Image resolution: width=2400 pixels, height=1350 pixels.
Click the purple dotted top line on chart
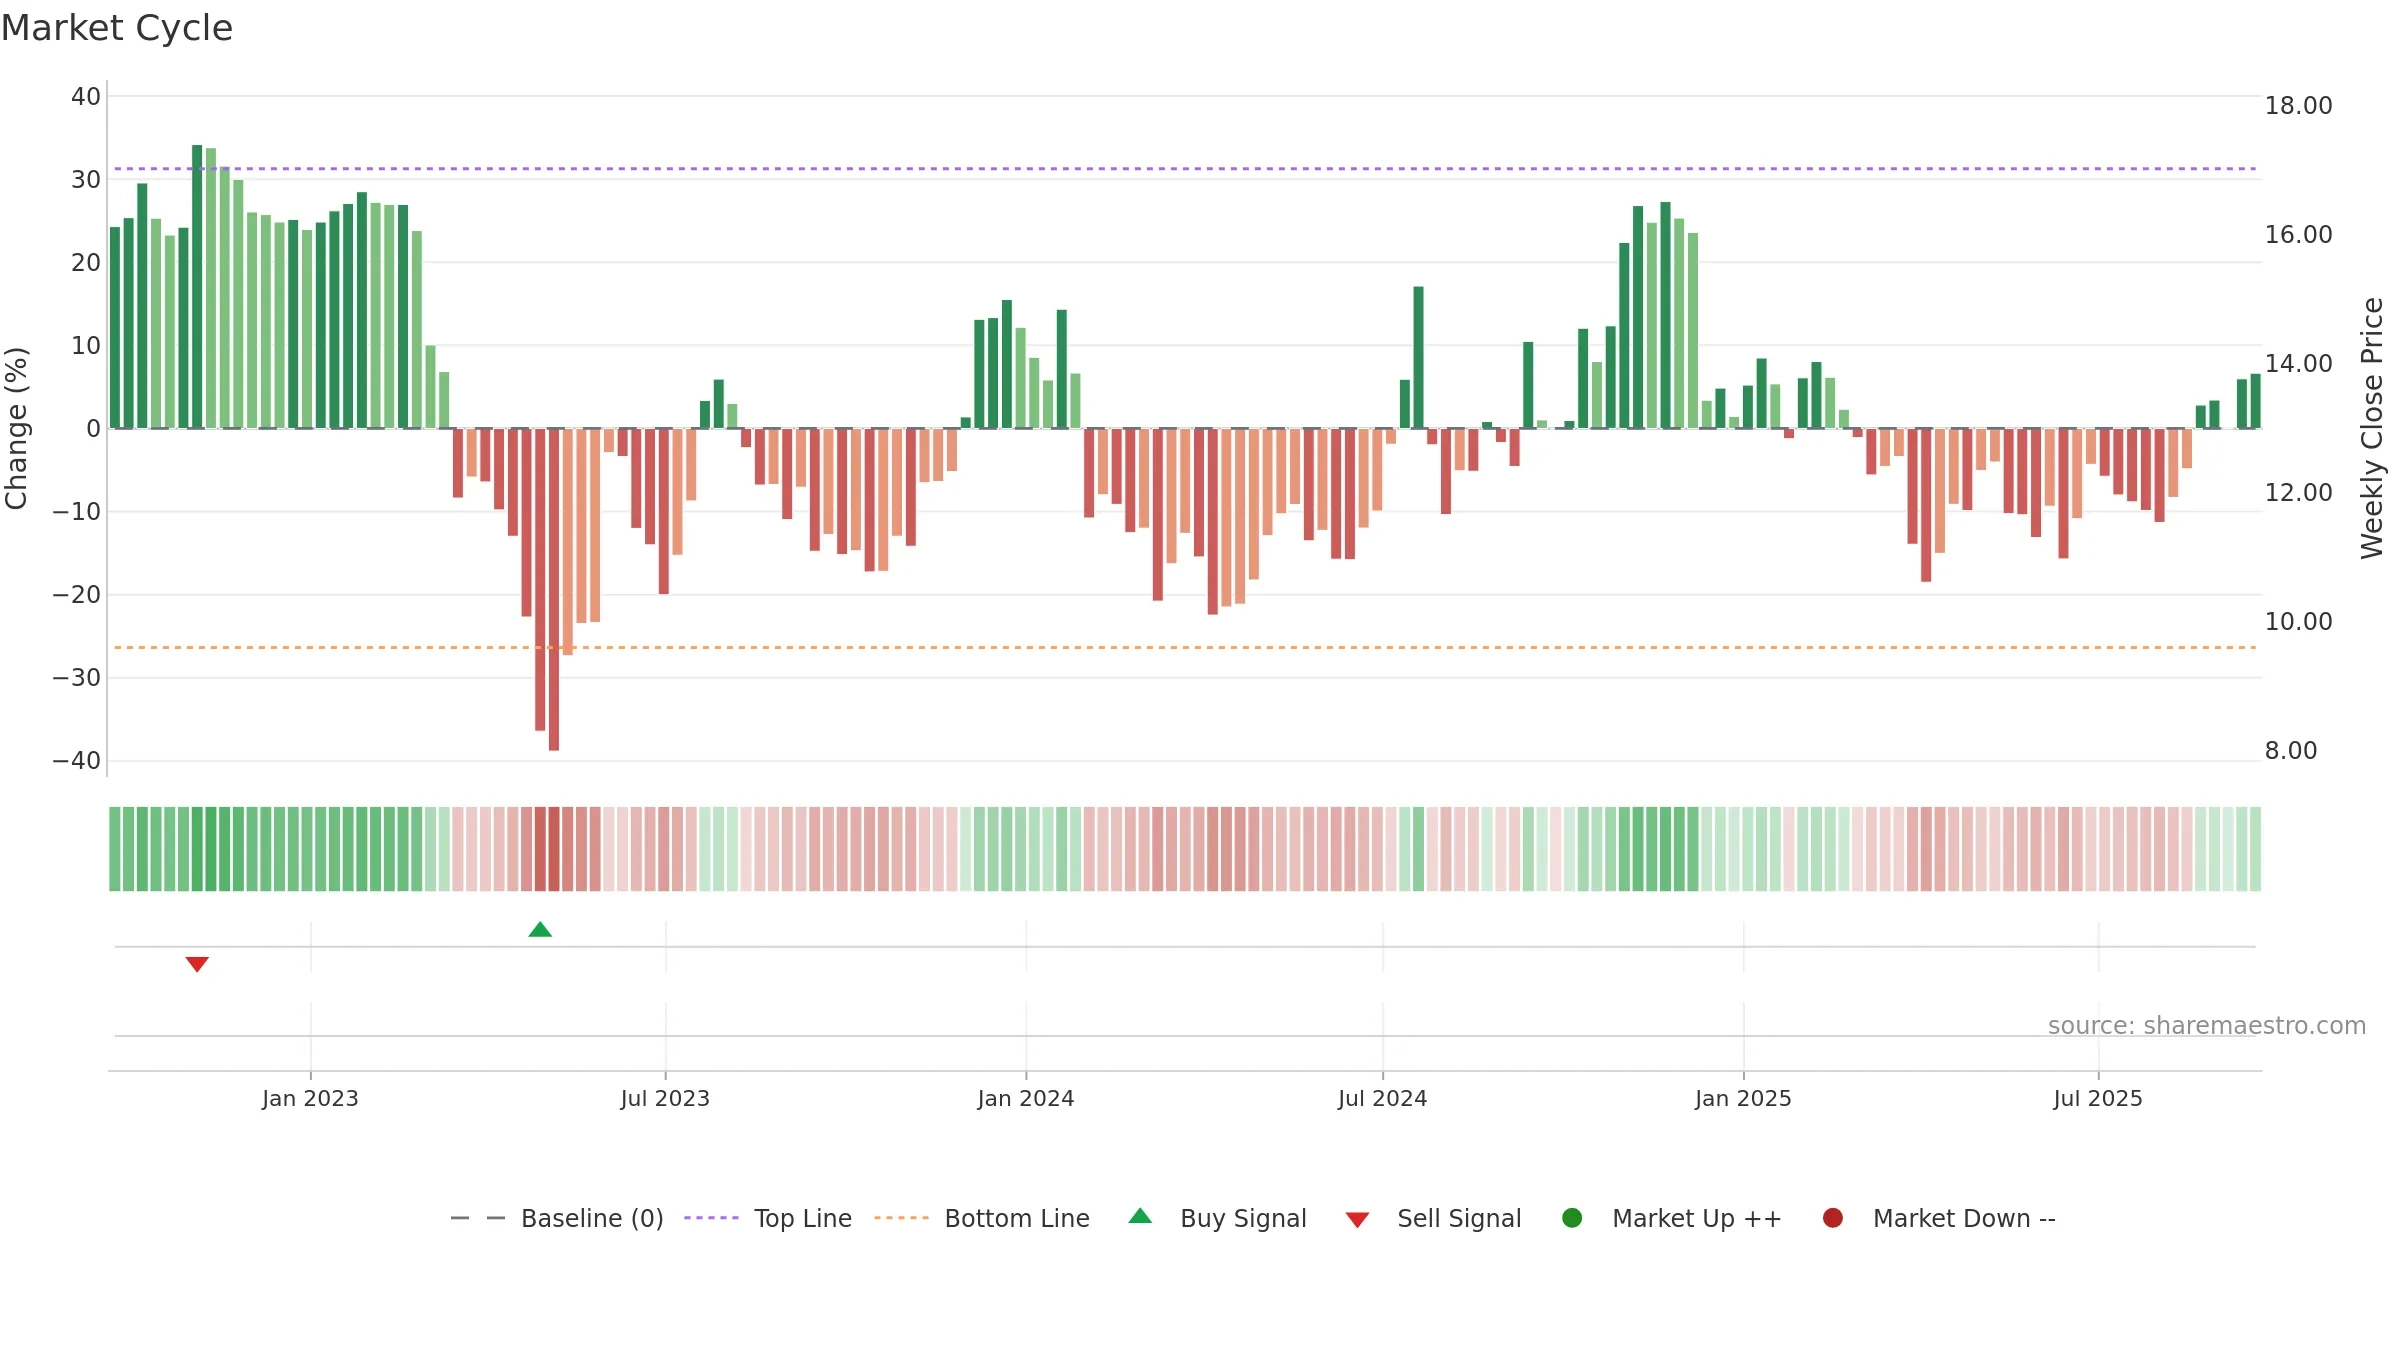tap(1185, 169)
